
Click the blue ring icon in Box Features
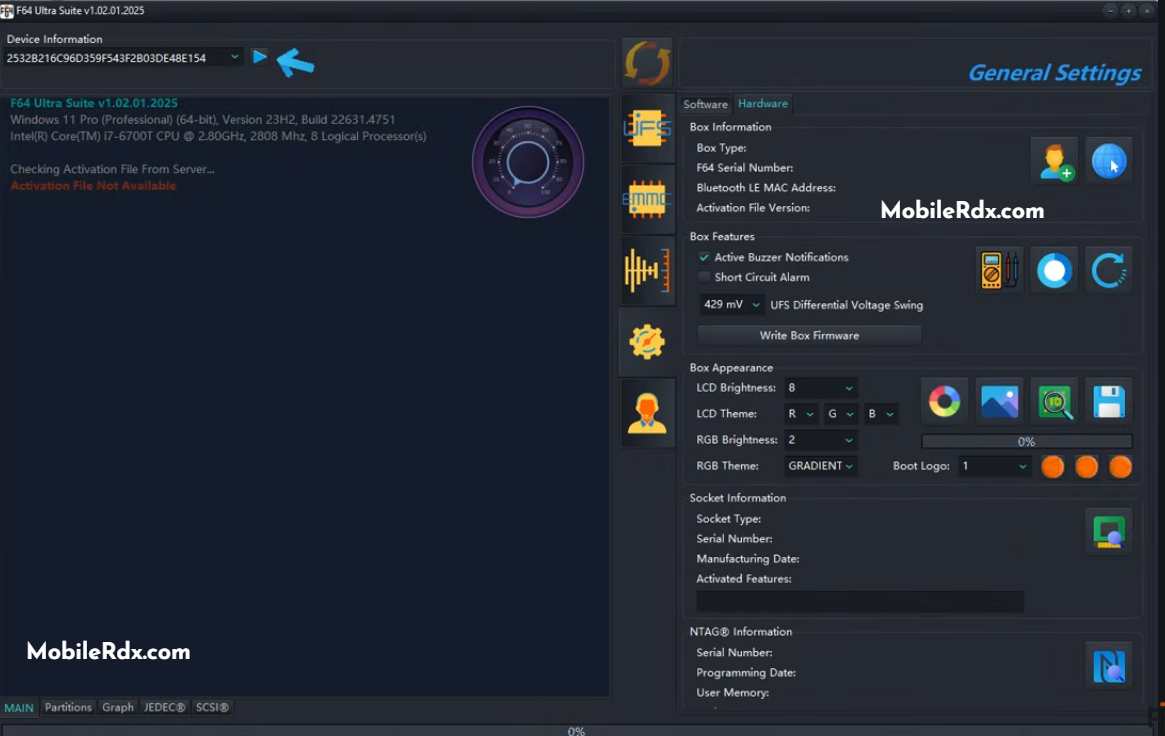1054,270
